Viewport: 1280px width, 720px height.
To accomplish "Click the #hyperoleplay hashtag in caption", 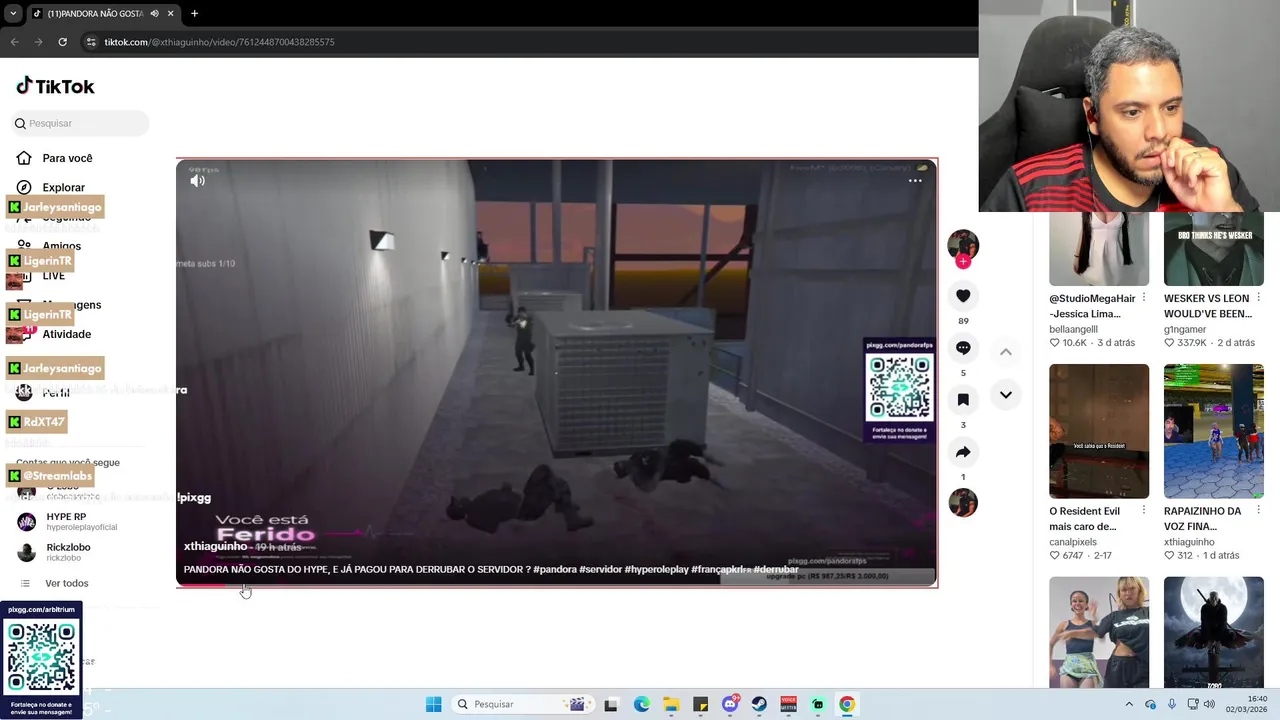I will 656,570.
